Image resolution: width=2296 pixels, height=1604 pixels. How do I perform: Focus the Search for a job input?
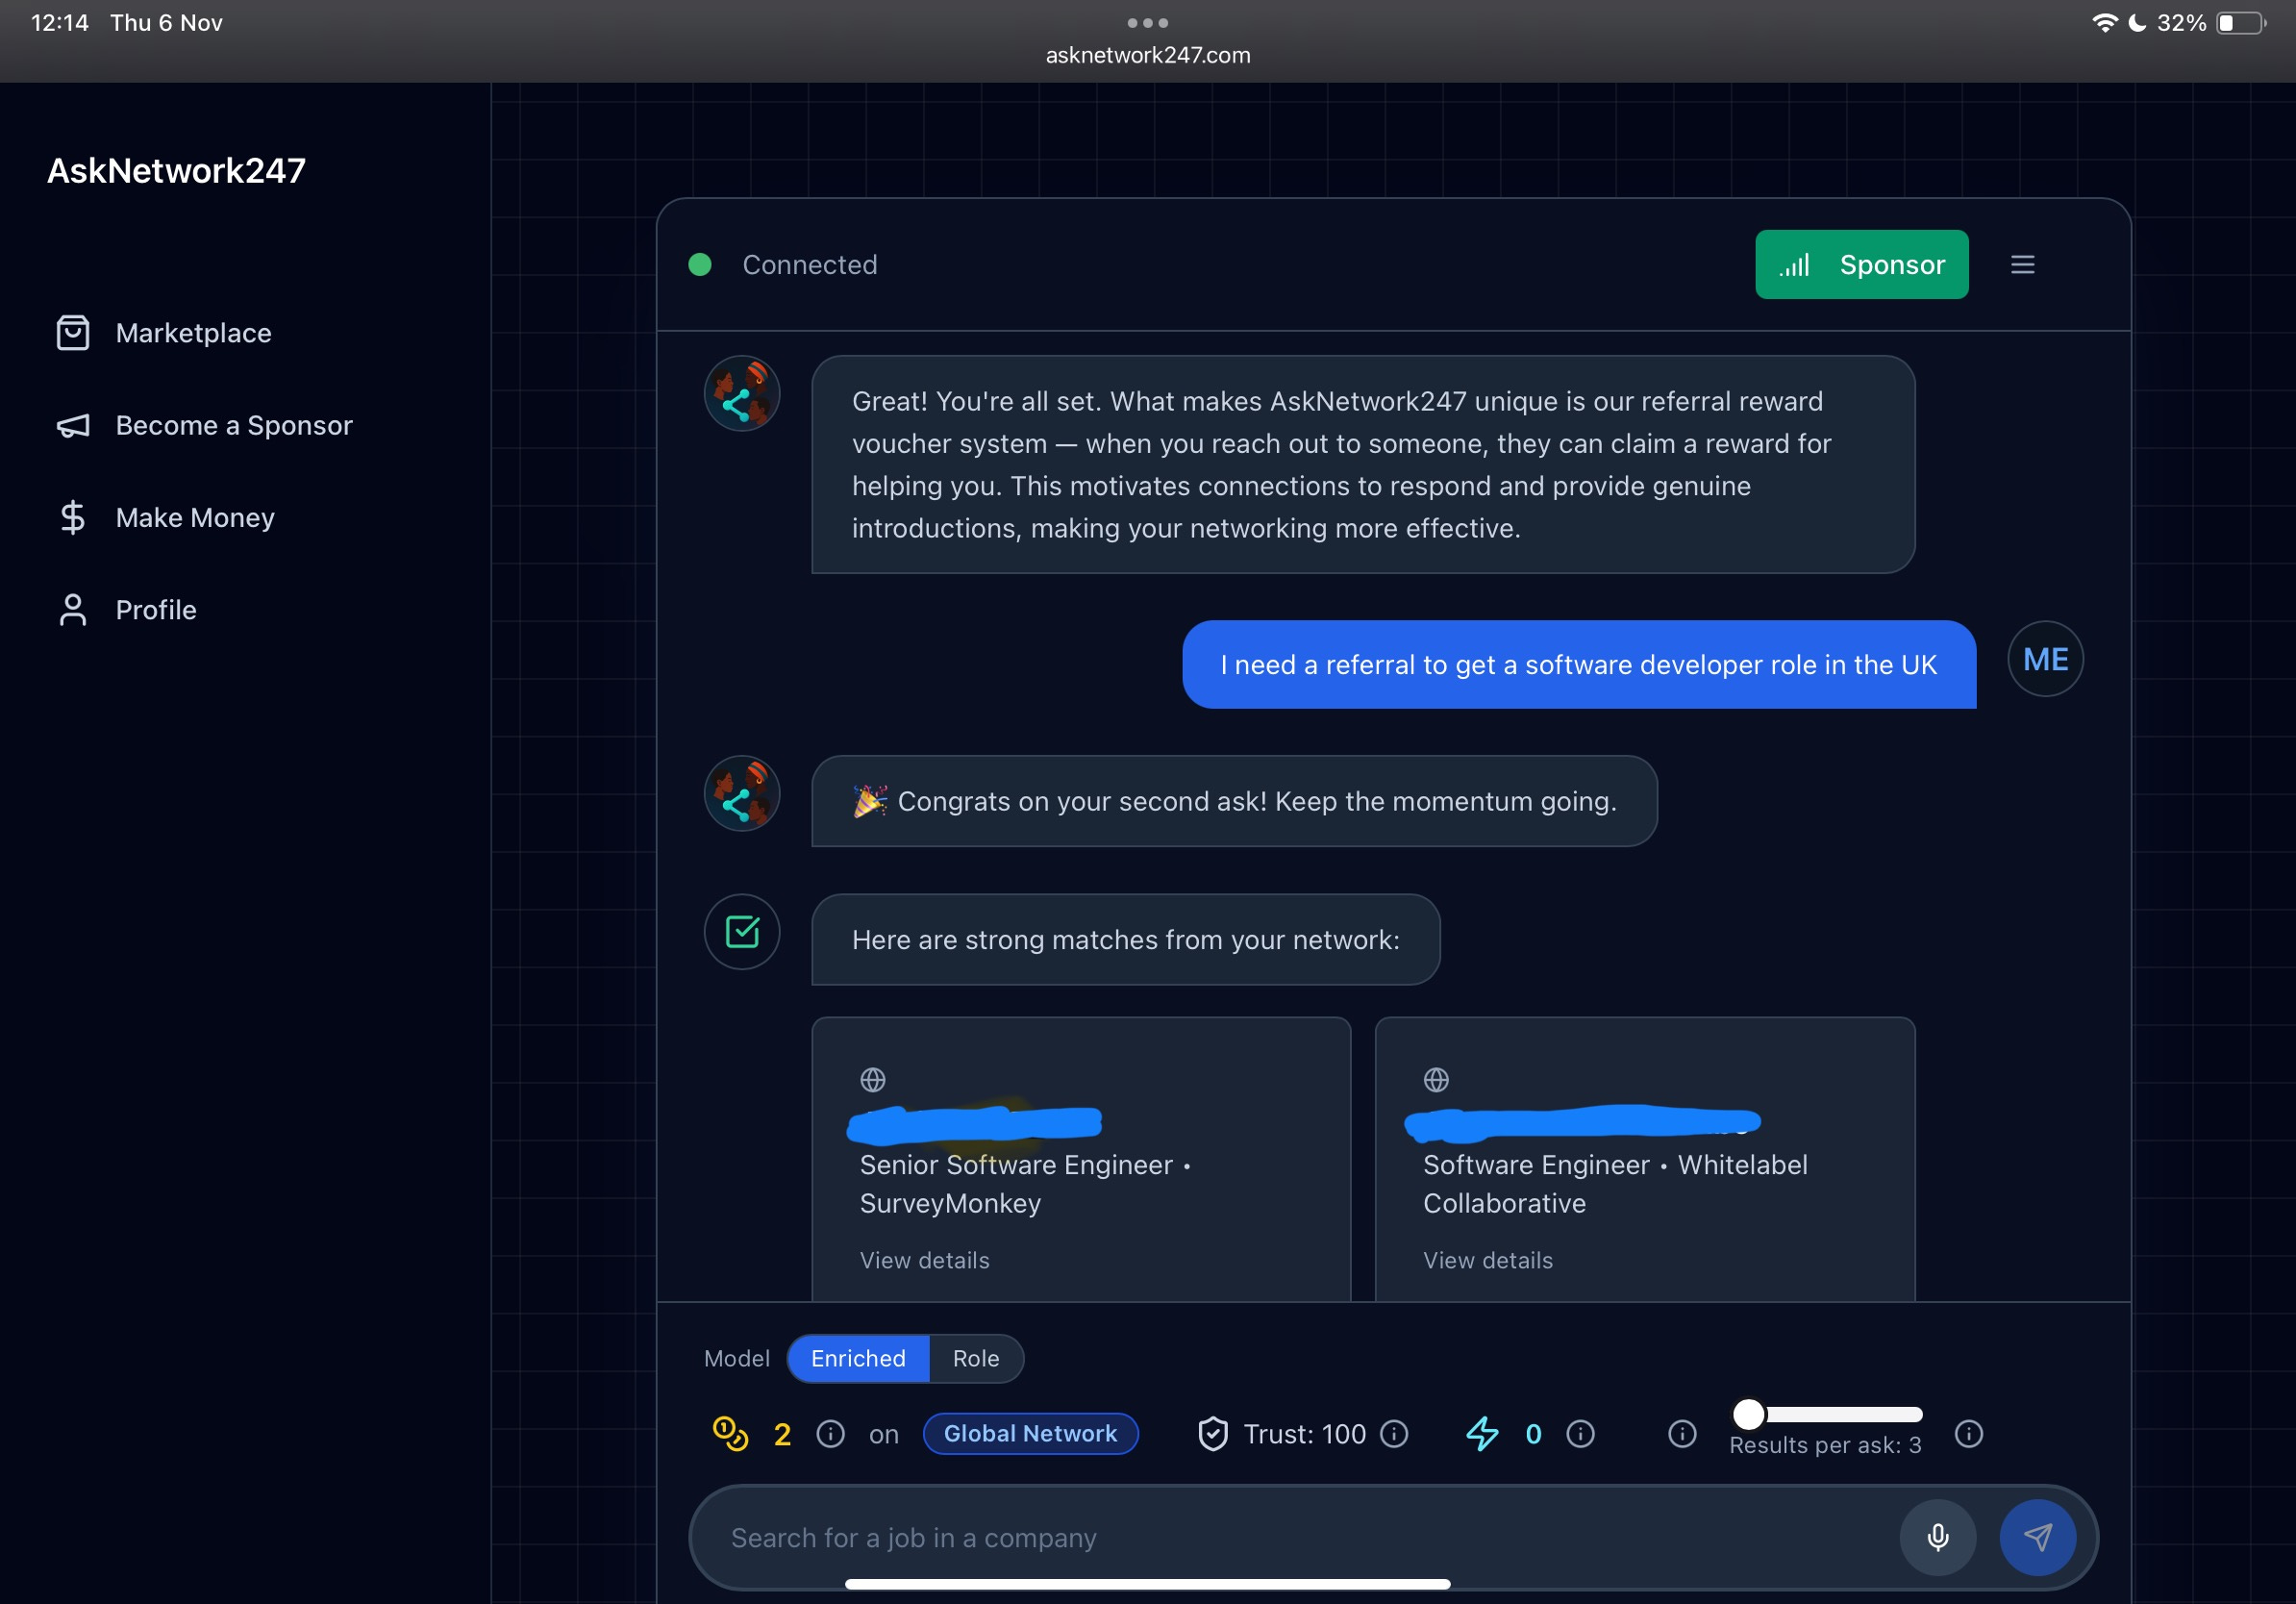(1300, 1537)
